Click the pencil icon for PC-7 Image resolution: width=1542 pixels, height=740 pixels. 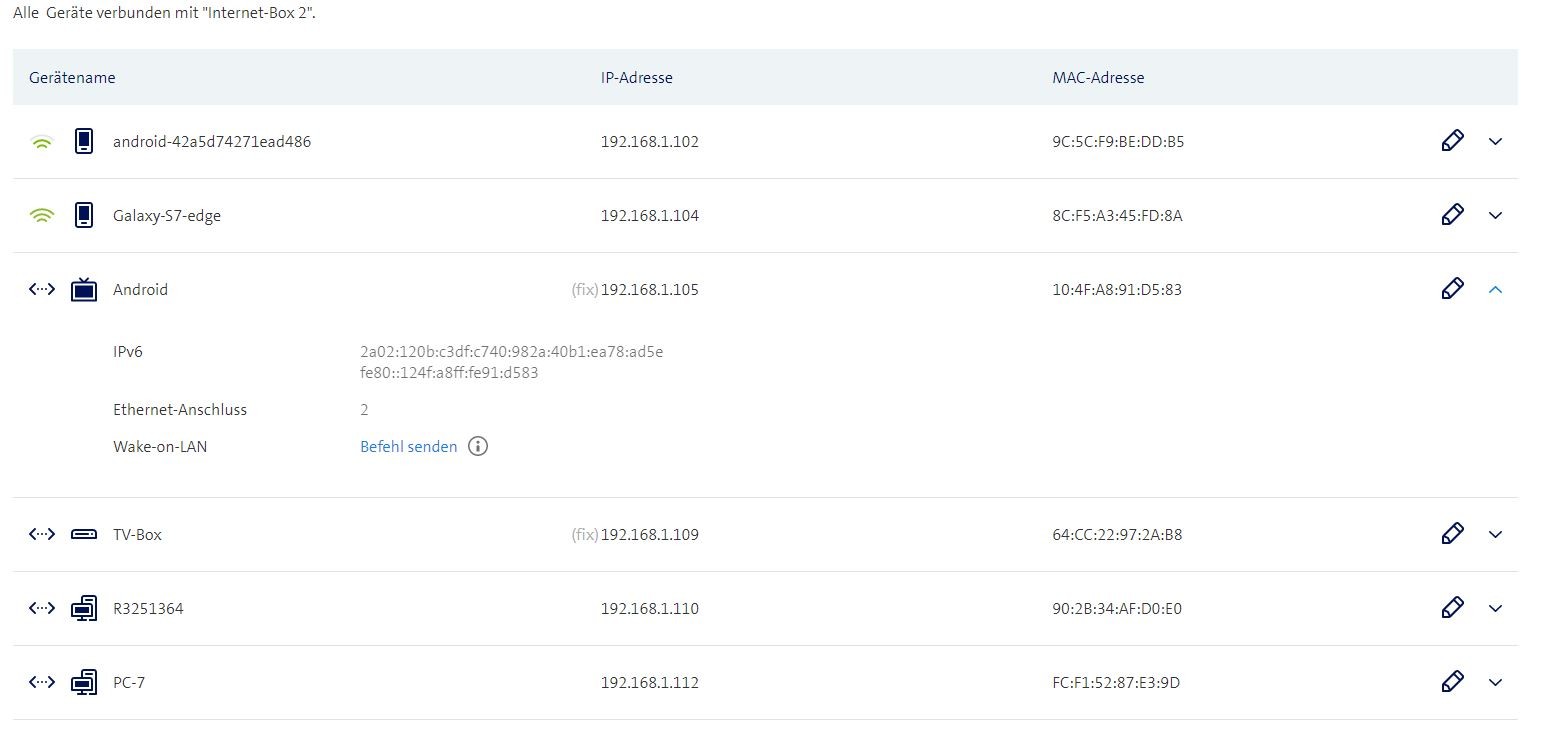[x=1452, y=682]
